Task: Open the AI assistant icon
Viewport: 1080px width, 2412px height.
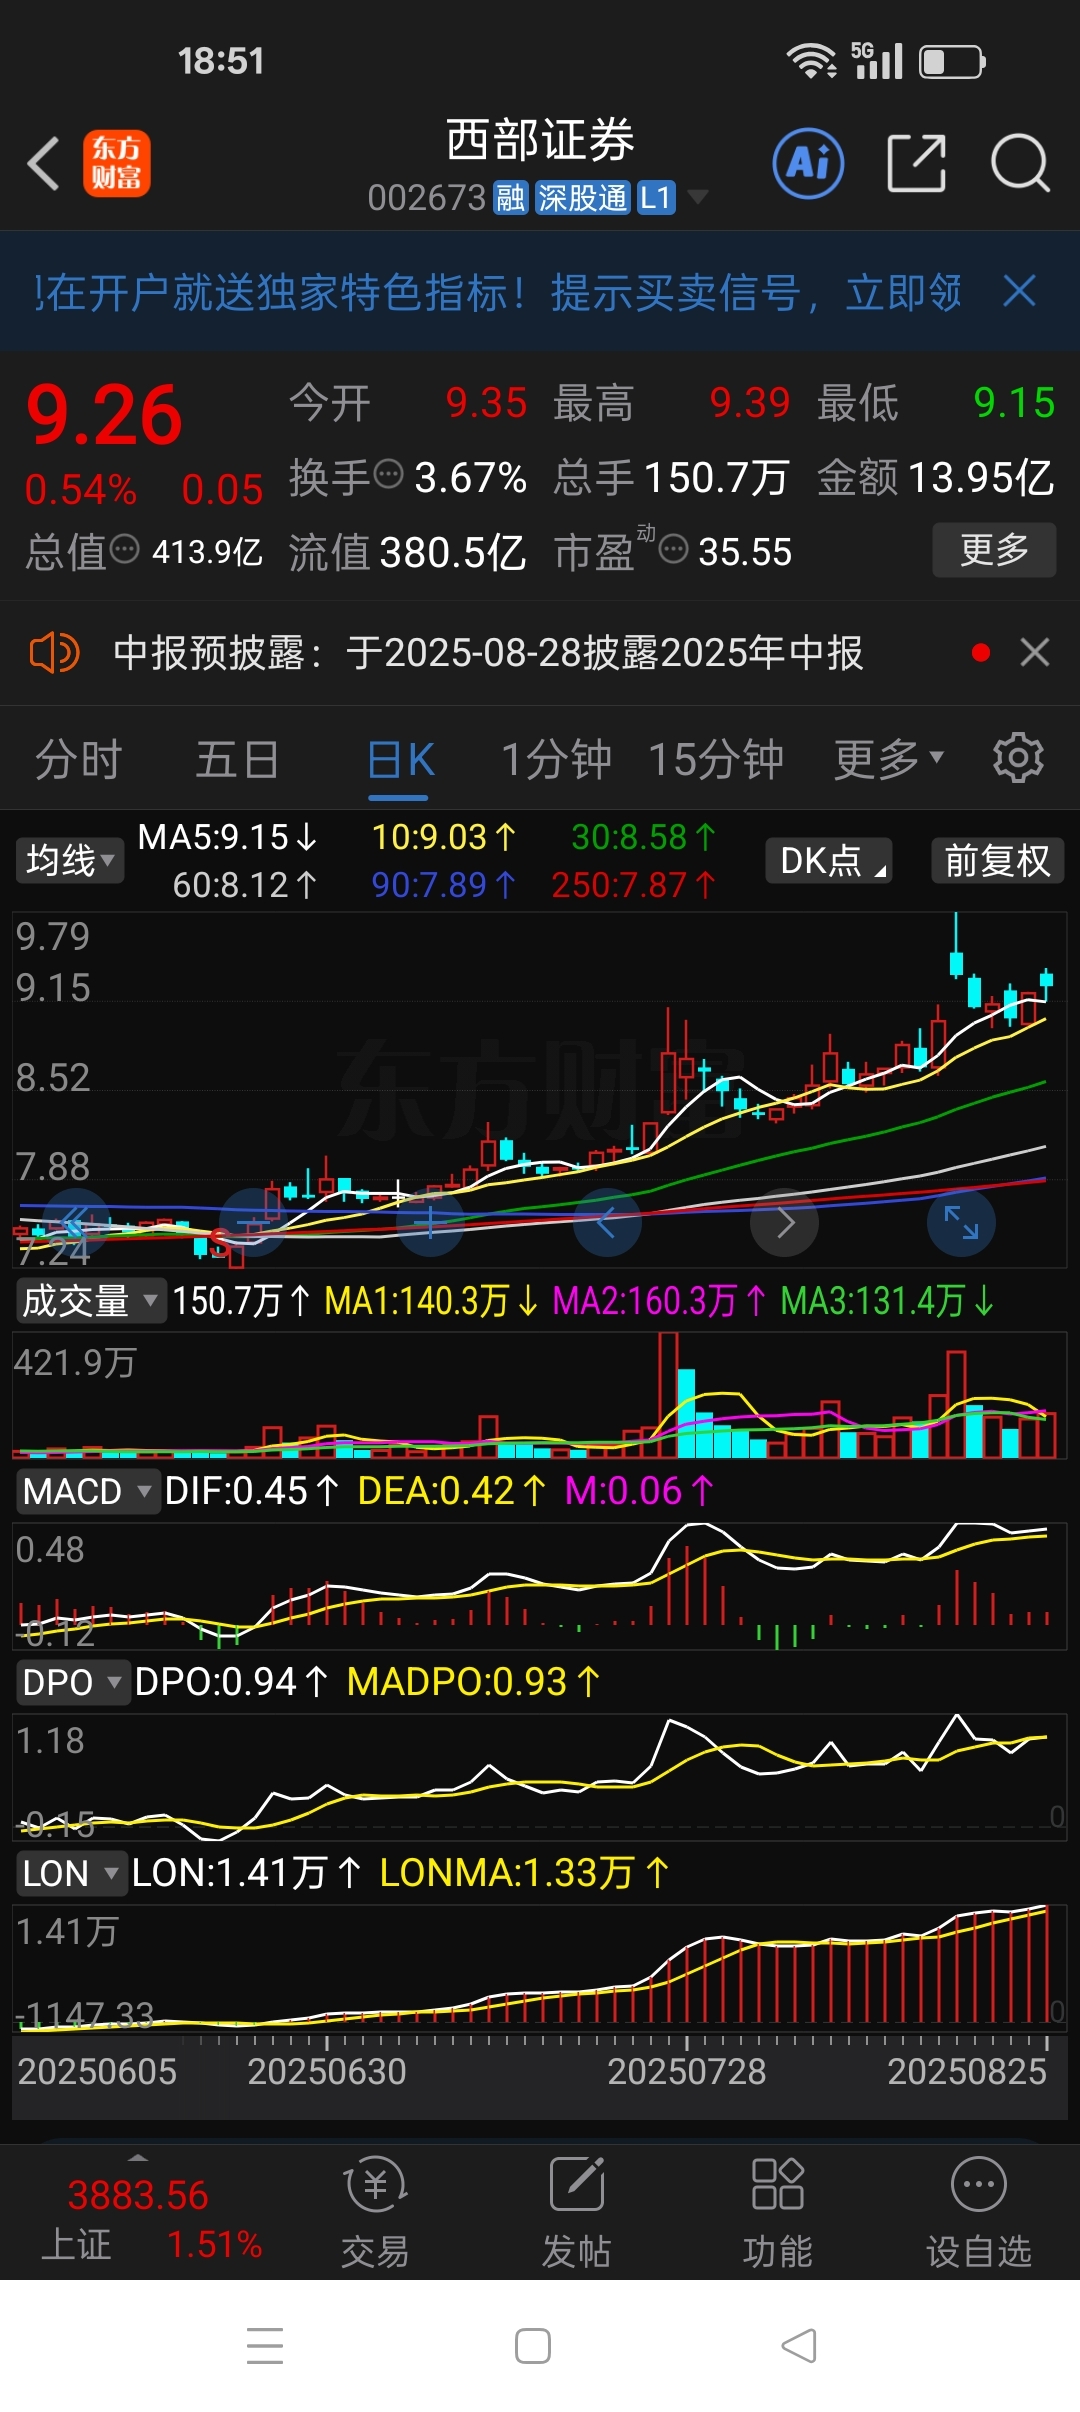Action: point(808,163)
